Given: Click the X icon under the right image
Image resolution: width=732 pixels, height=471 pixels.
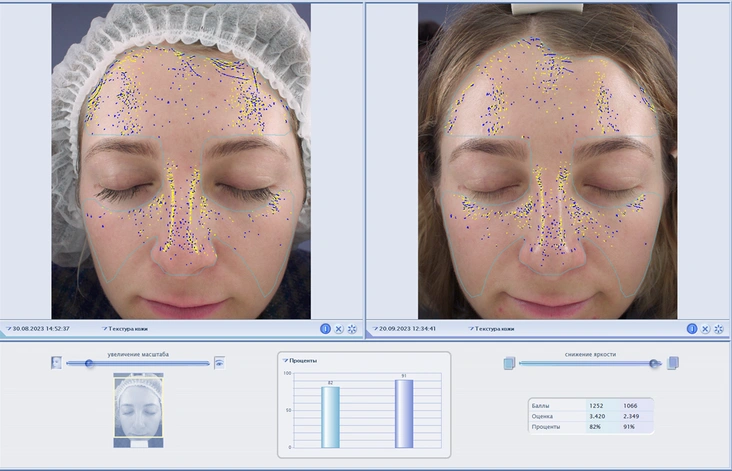Looking at the screenshot, I should [705, 328].
